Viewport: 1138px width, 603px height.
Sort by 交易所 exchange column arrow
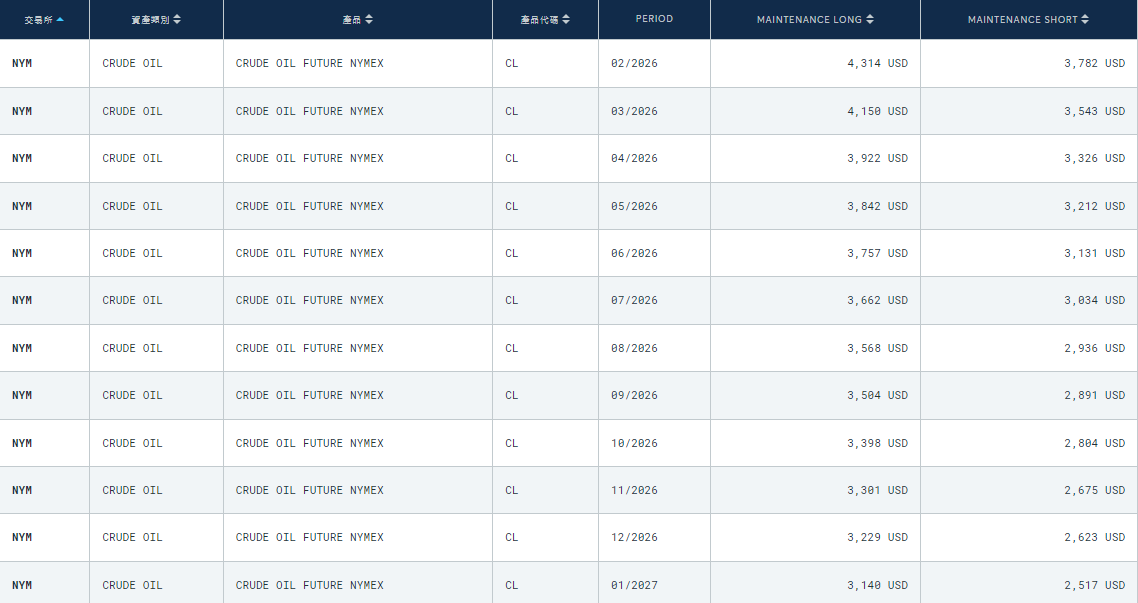60,20
